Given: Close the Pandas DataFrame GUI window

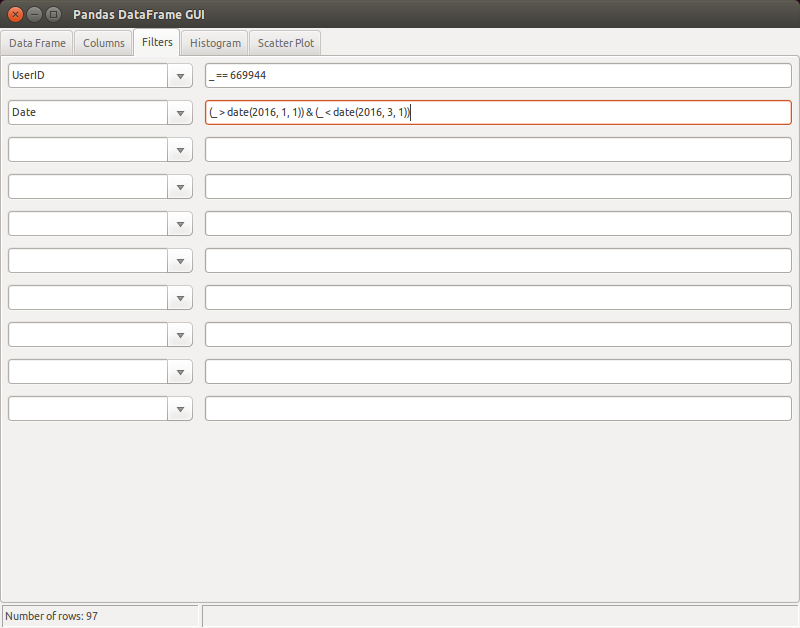Looking at the screenshot, I should coord(15,14).
